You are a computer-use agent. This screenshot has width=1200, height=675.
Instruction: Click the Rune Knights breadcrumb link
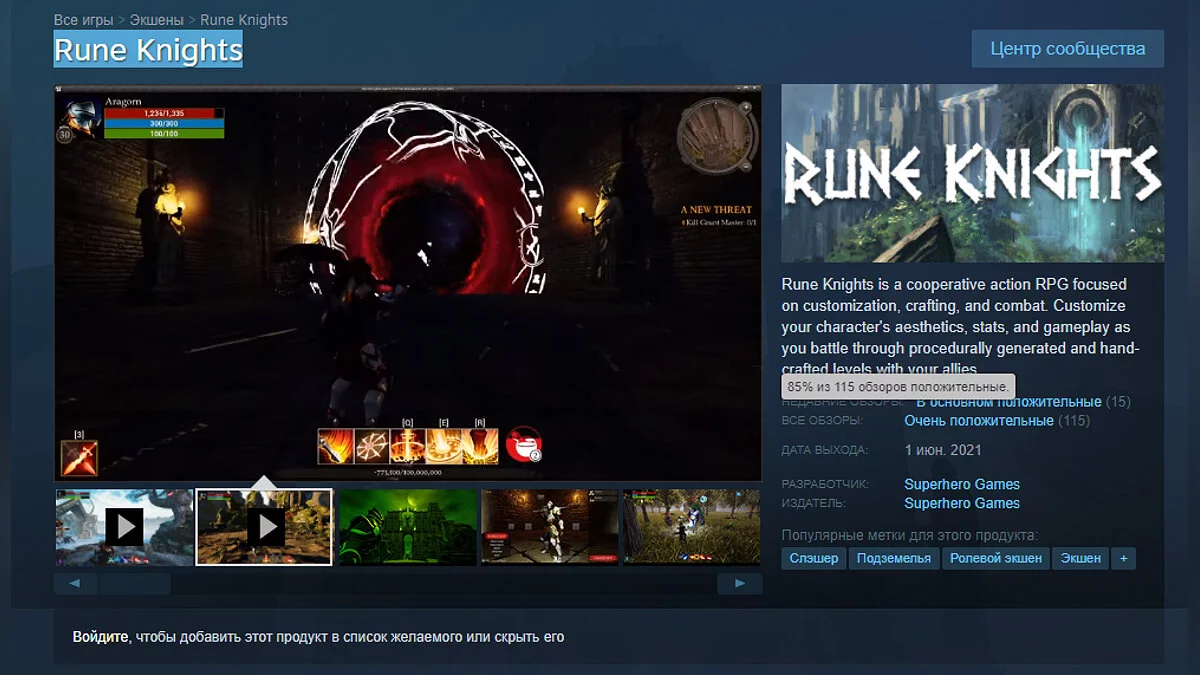(x=244, y=20)
